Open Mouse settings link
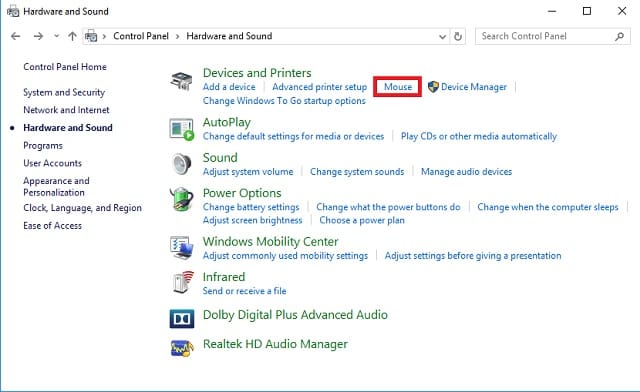The image size is (640, 392). coord(398,87)
